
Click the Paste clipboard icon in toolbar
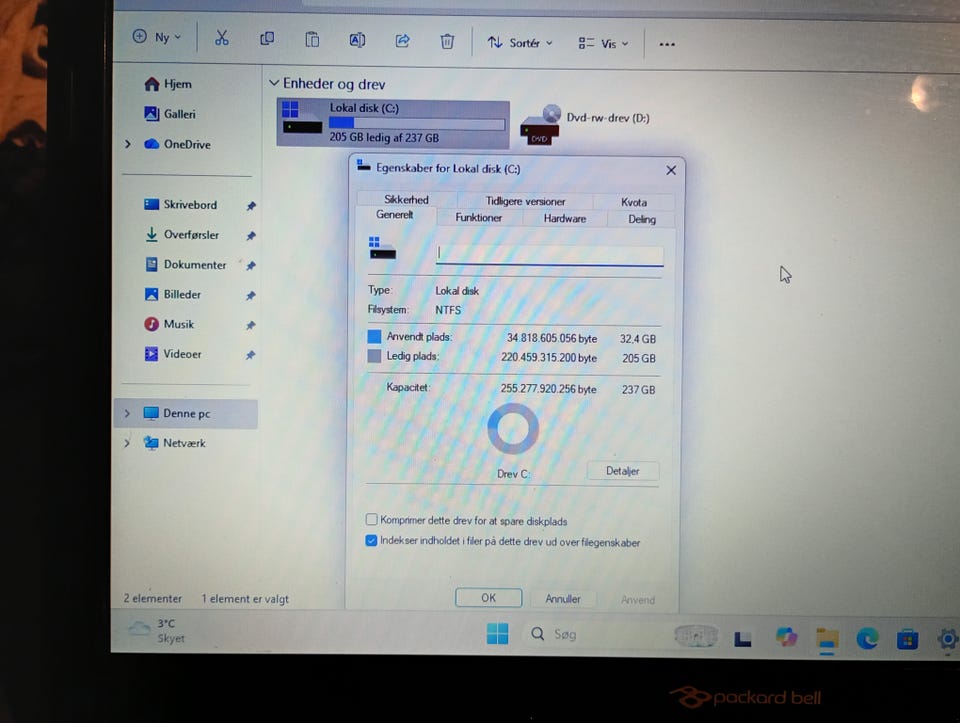point(312,40)
